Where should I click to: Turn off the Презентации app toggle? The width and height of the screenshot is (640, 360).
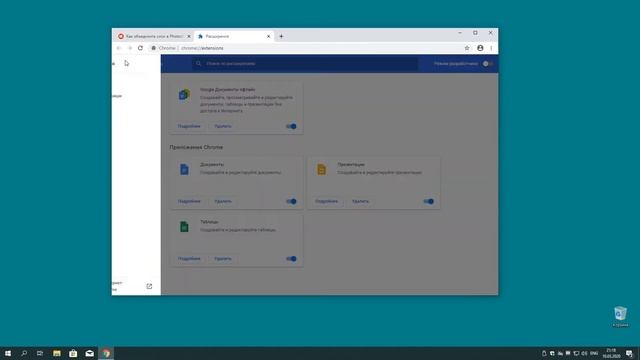(429, 202)
